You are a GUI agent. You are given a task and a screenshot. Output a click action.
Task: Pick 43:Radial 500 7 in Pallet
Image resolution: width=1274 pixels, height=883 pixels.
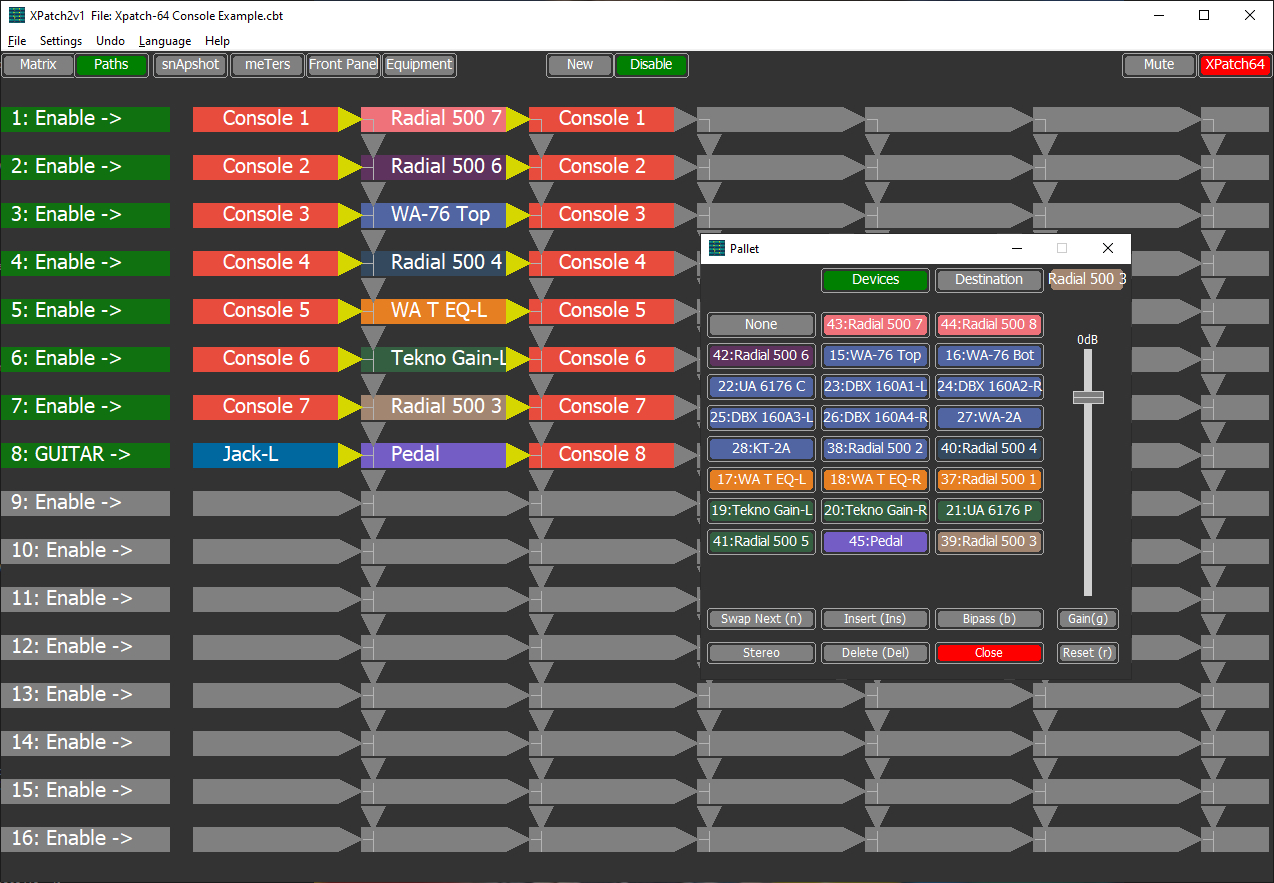875,325
